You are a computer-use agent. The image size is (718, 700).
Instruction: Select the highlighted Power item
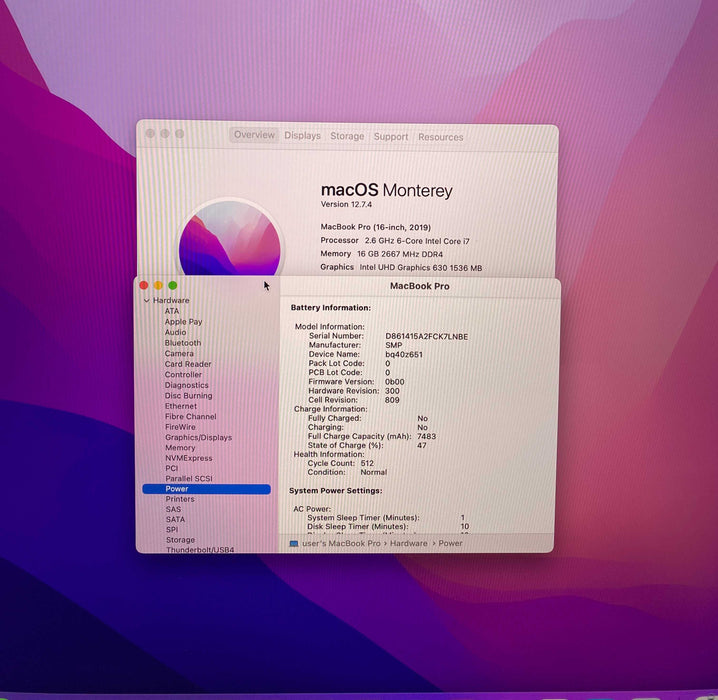coord(207,489)
